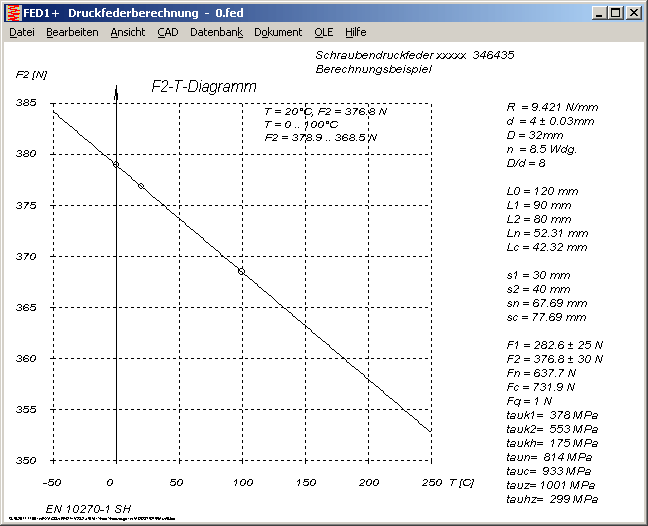The height and width of the screenshot is (526, 648).
Task: Click the data point marker at 20°C
Action: point(141,186)
